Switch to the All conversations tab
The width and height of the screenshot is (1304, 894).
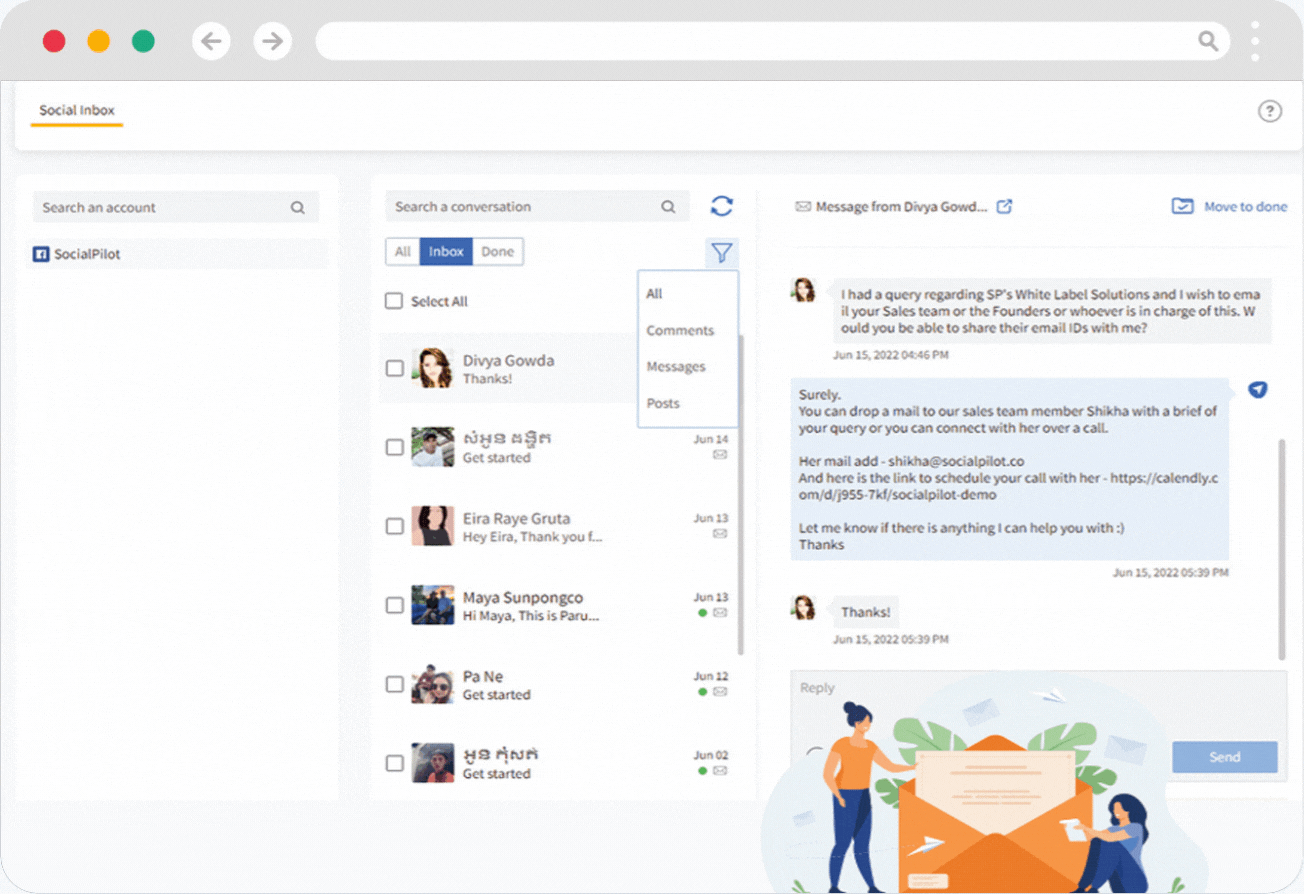click(403, 251)
